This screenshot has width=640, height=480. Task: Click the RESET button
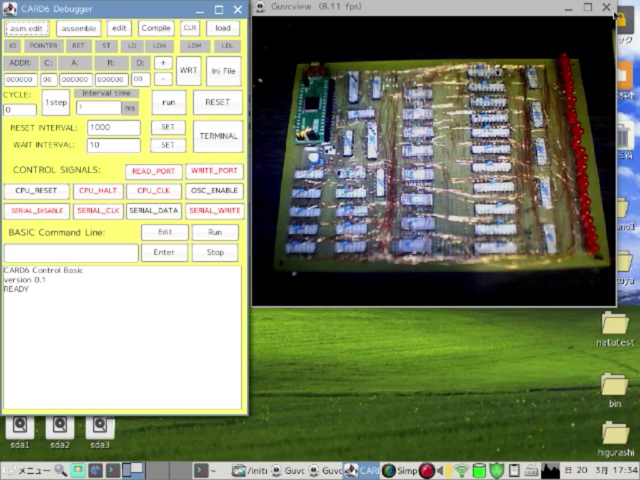tap(218, 102)
